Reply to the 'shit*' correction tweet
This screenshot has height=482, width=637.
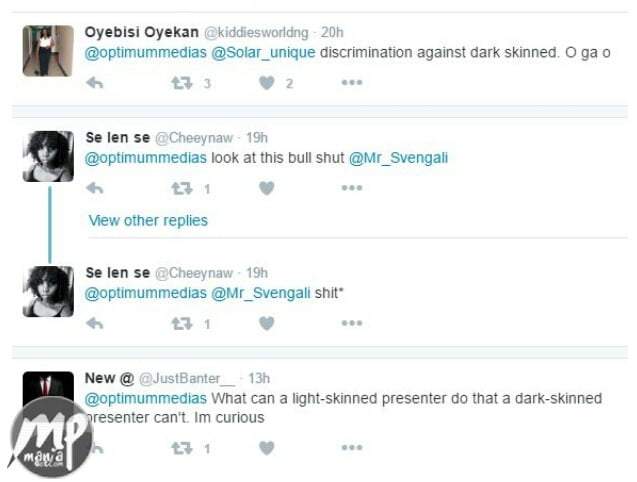click(x=95, y=324)
